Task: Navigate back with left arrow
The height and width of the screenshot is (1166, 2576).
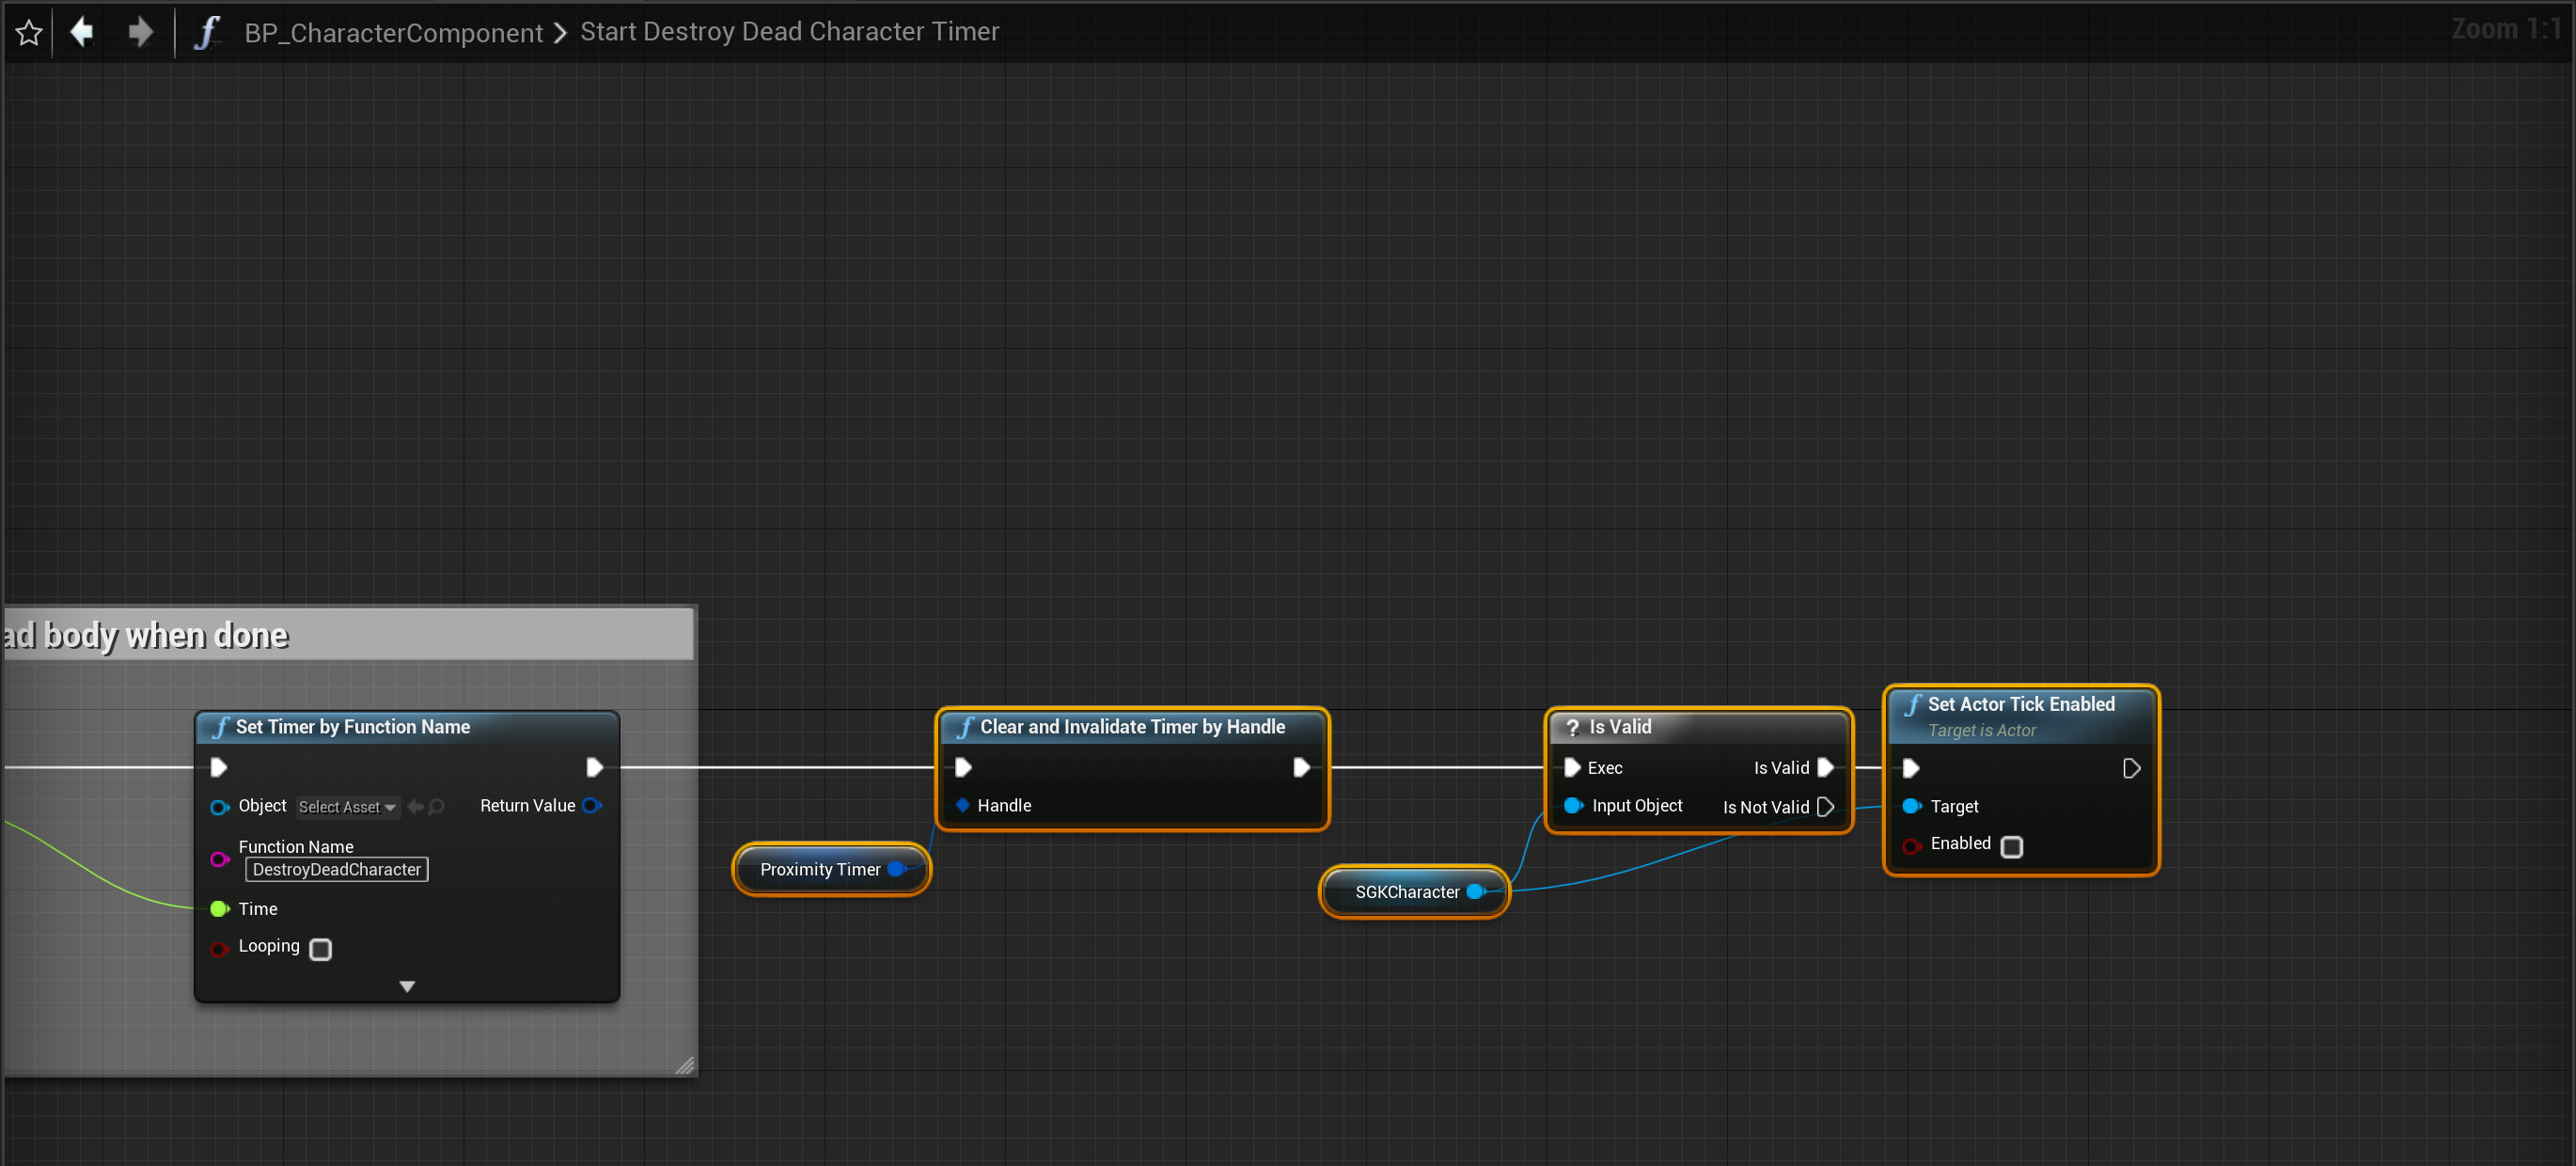Action: [x=82, y=32]
